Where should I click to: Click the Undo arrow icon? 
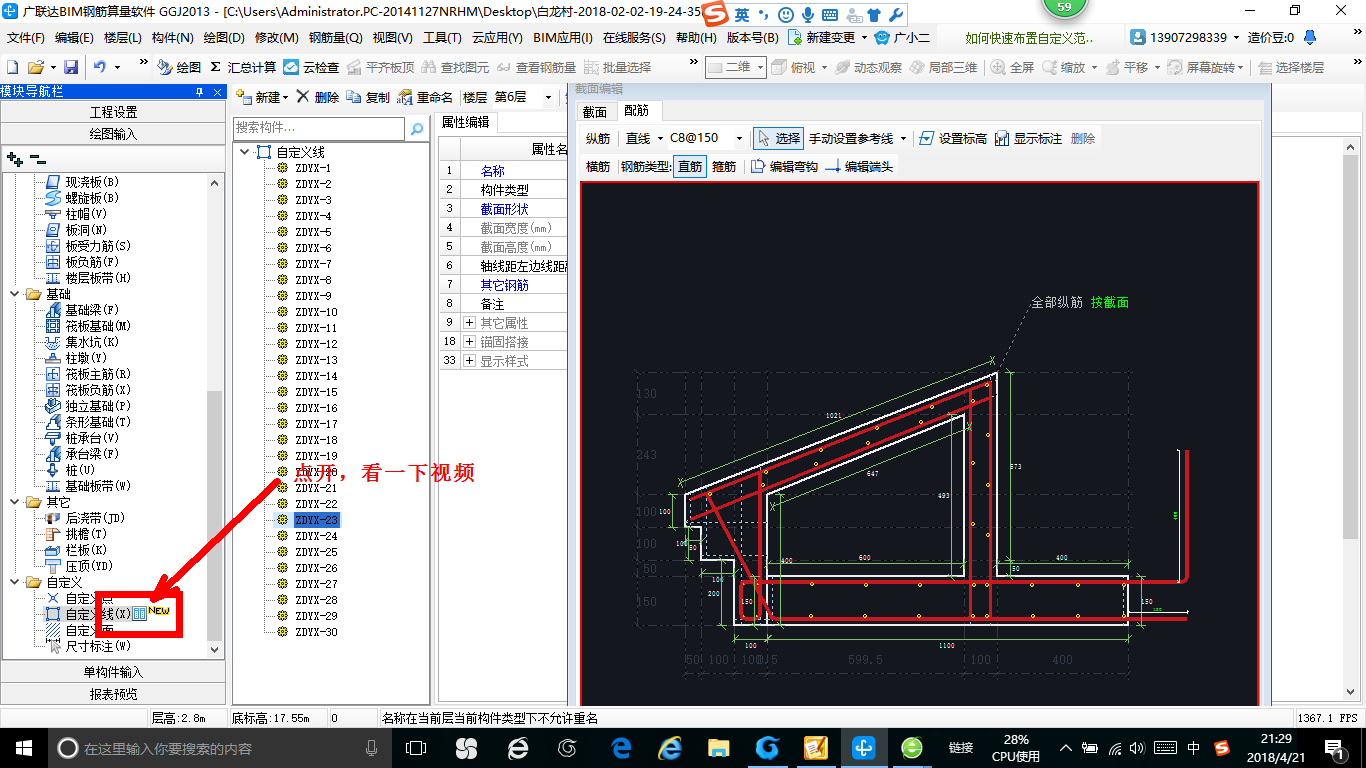[100, 67]
